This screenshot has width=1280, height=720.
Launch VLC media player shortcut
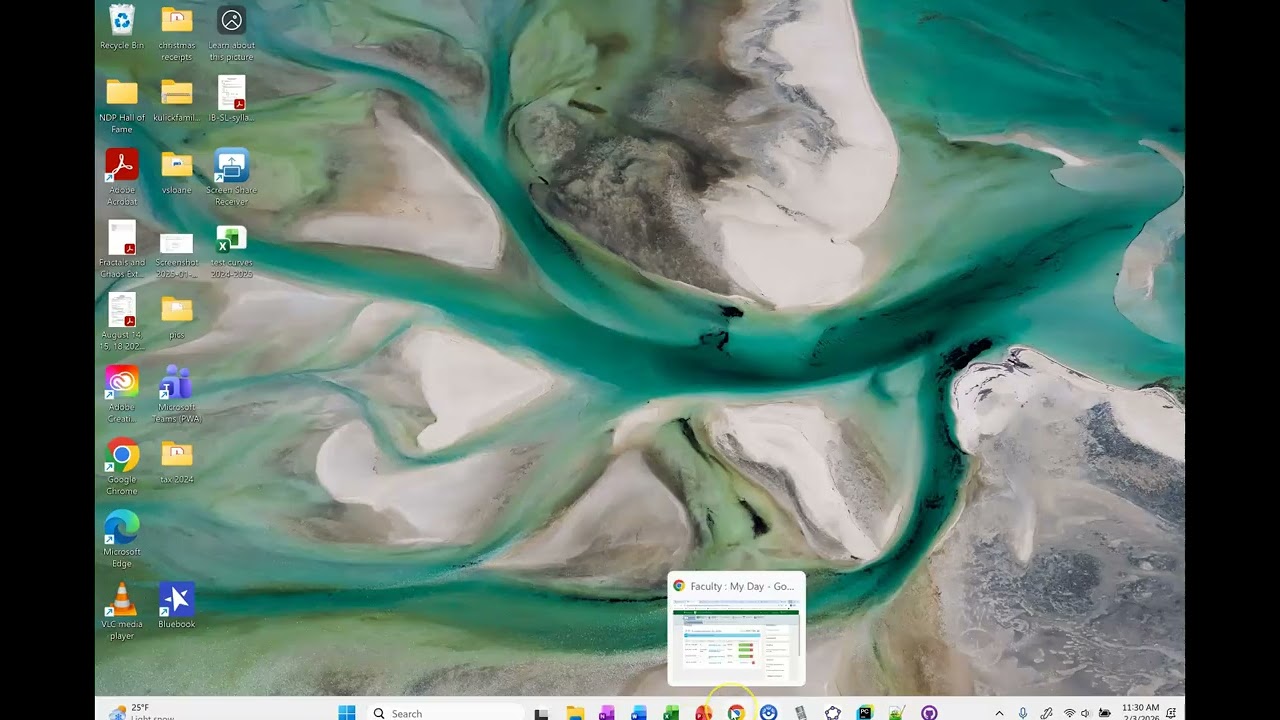pyautogui.click(x=122, y=610)
